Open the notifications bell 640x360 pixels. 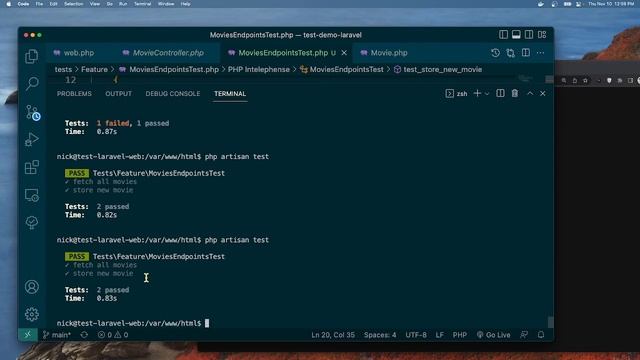point(541,335)
